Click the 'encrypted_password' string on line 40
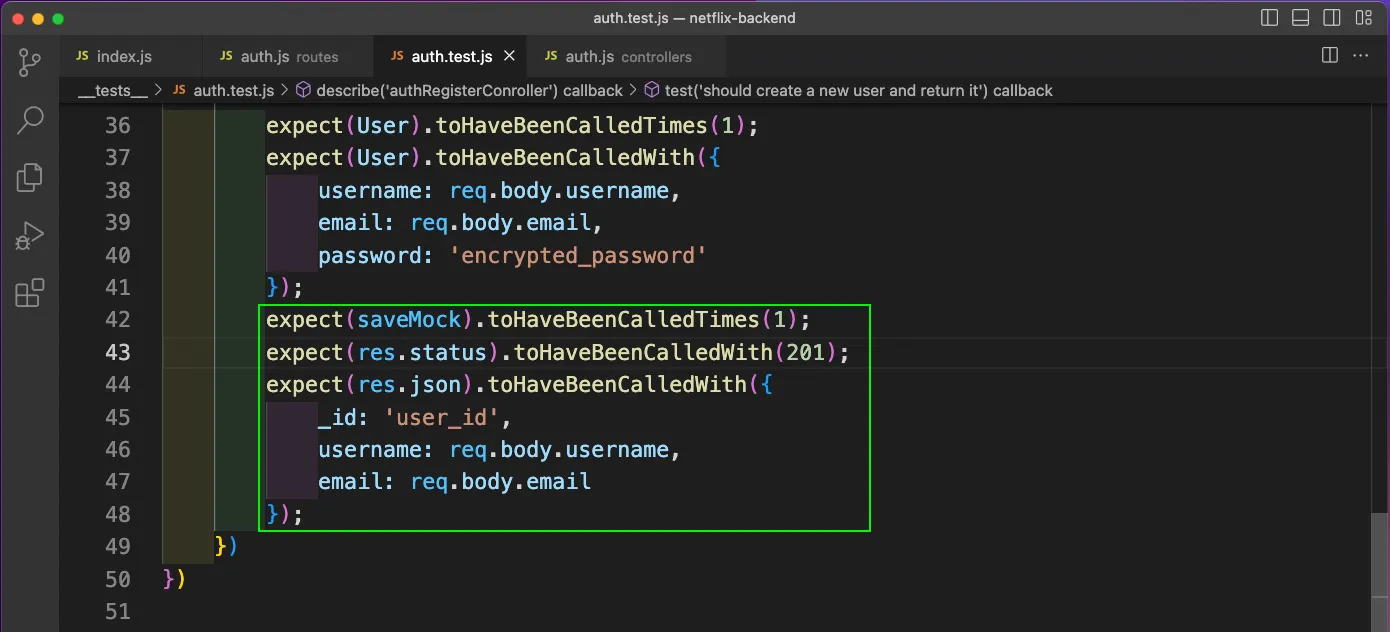 pos(578,256)
